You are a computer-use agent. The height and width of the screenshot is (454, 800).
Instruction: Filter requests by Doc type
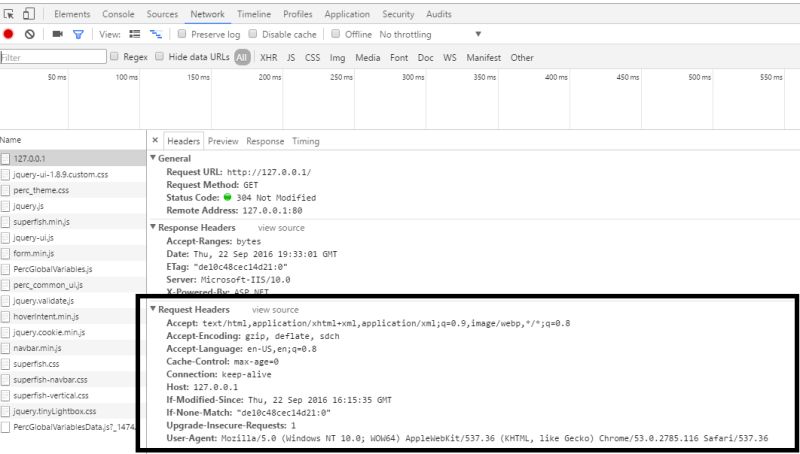pos(425,58)
